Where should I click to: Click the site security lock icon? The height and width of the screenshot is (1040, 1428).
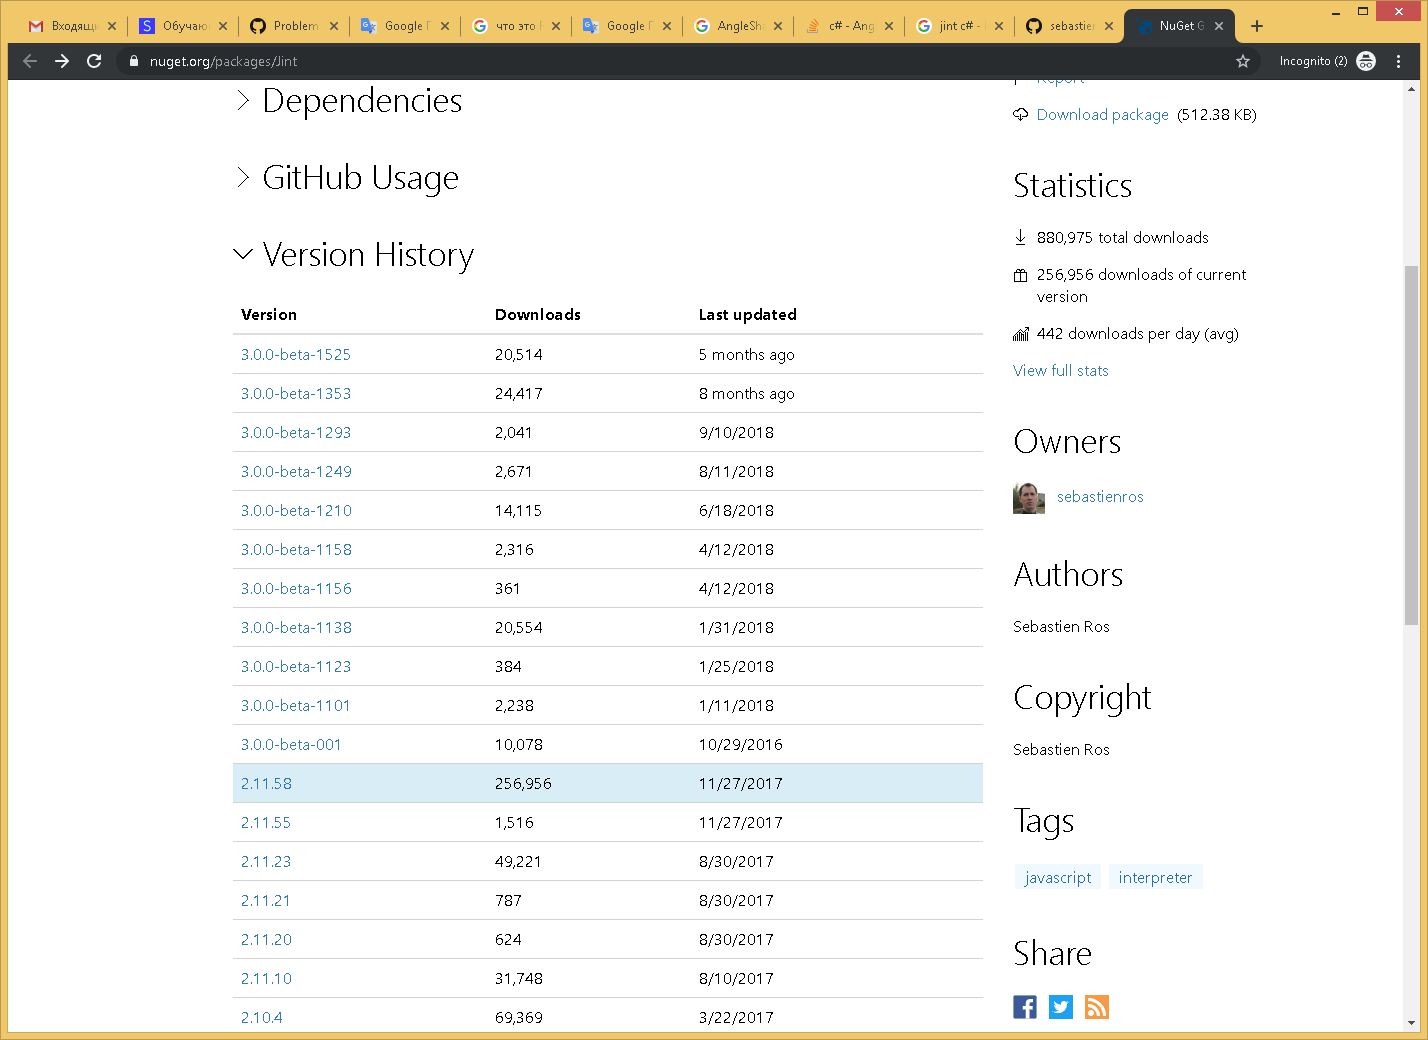(x=133, y=61)
